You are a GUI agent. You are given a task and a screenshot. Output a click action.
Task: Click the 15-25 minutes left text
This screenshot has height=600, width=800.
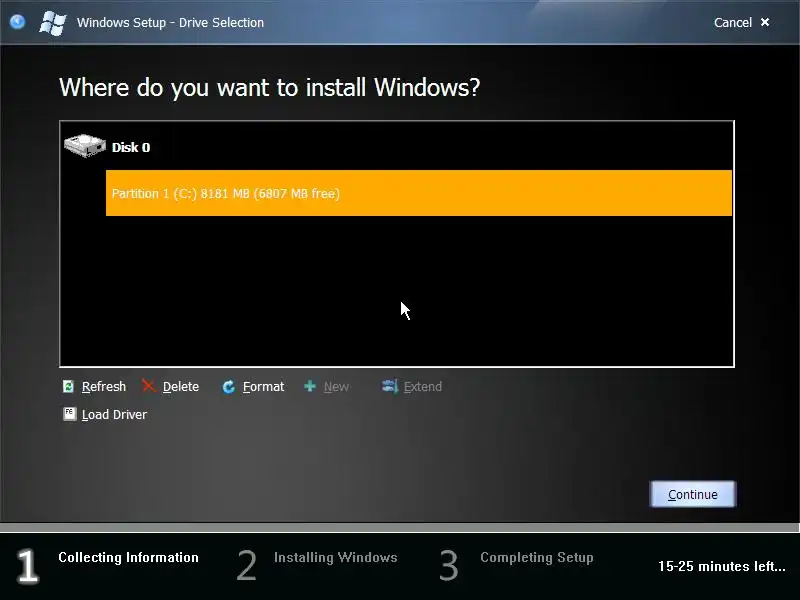pos(721,566)
